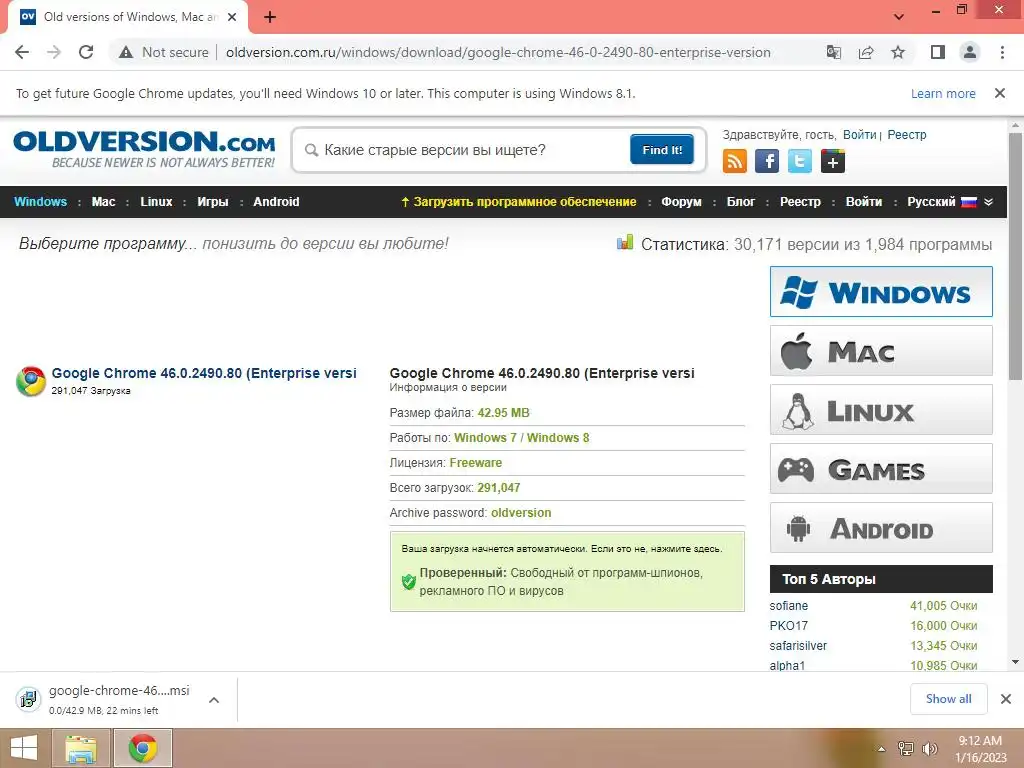
Task: Open the orange RSS feed icon
Action: 735,161
